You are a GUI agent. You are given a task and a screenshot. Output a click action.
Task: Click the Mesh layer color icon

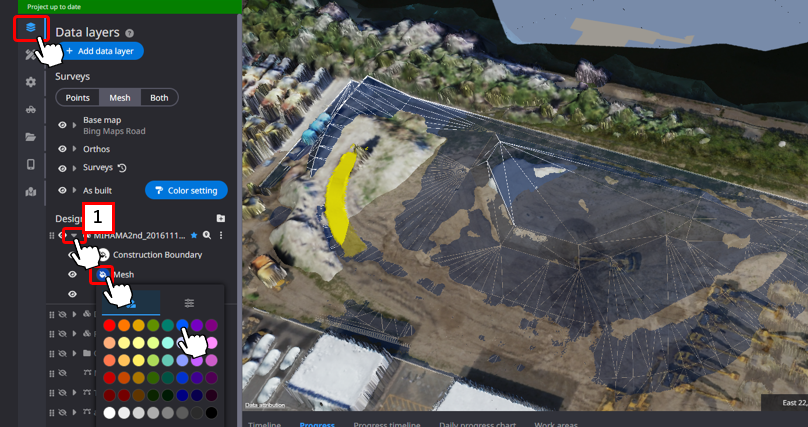click(x=102, y=274)
